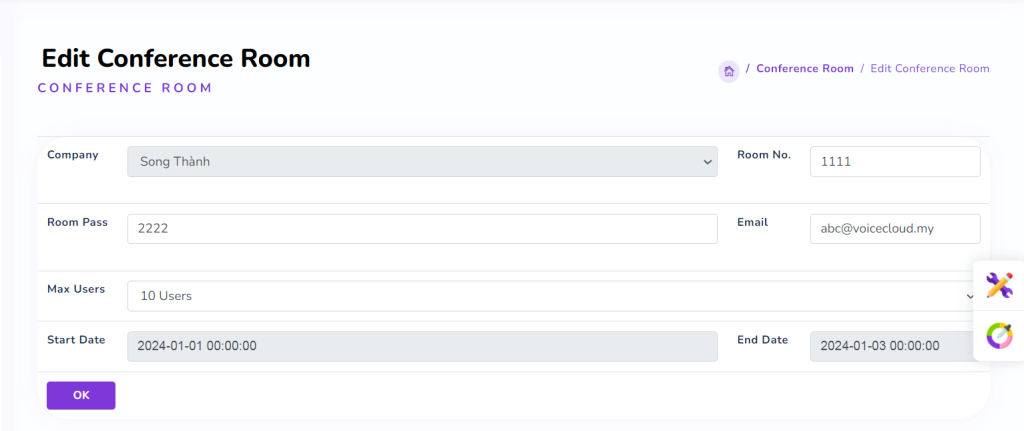Click the Start Date field 2024-01-01

coord(421,346)
